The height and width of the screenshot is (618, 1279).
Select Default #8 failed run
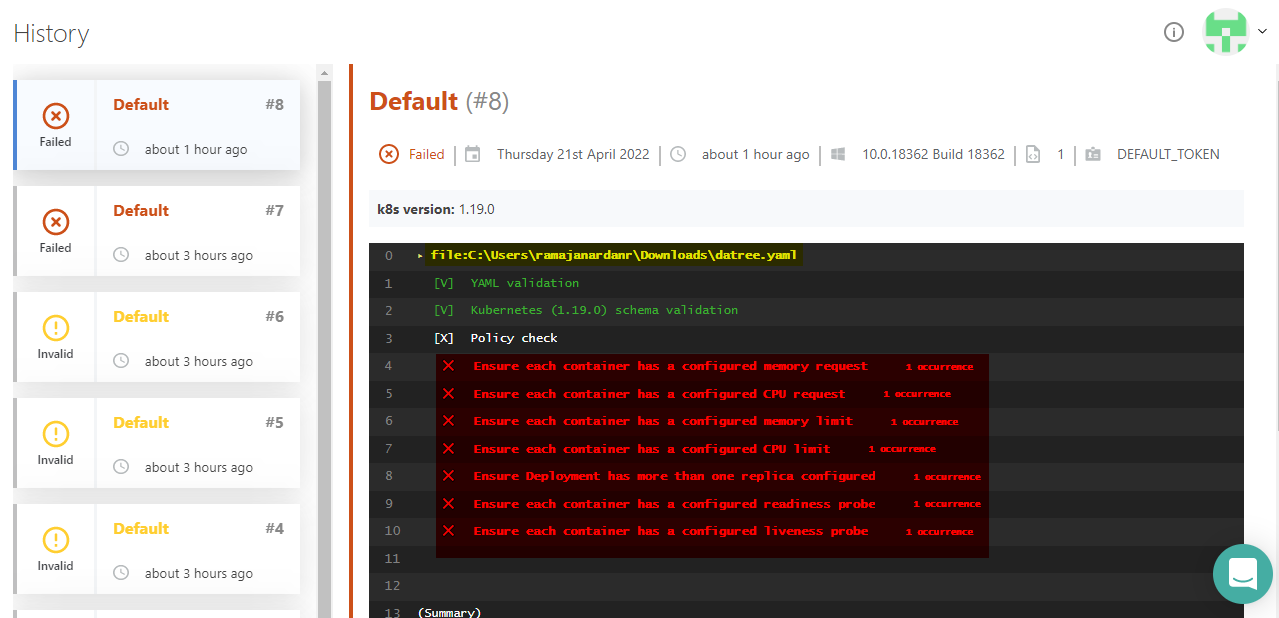(157, 125)
